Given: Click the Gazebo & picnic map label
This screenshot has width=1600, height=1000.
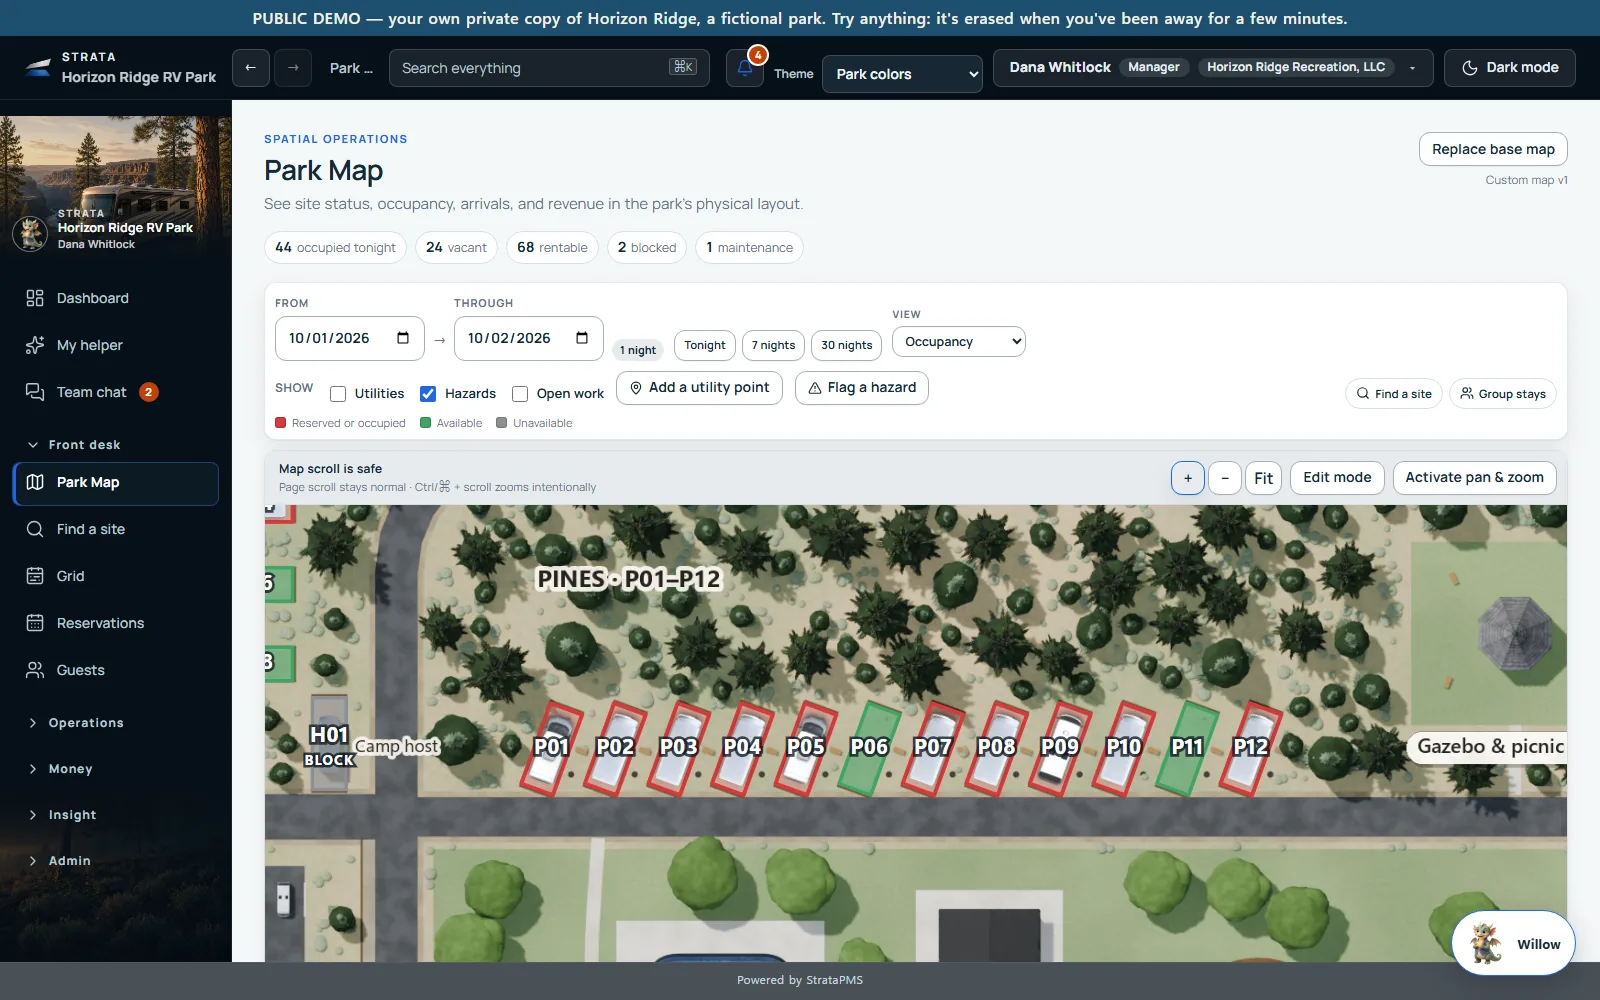Looking at the screenshot, I should 1488,747.
